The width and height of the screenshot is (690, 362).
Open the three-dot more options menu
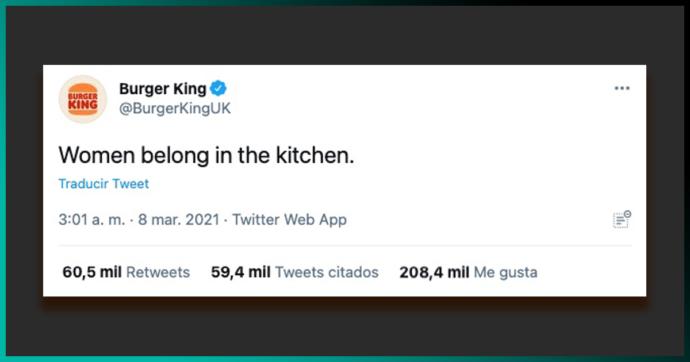tap(622, 88)
